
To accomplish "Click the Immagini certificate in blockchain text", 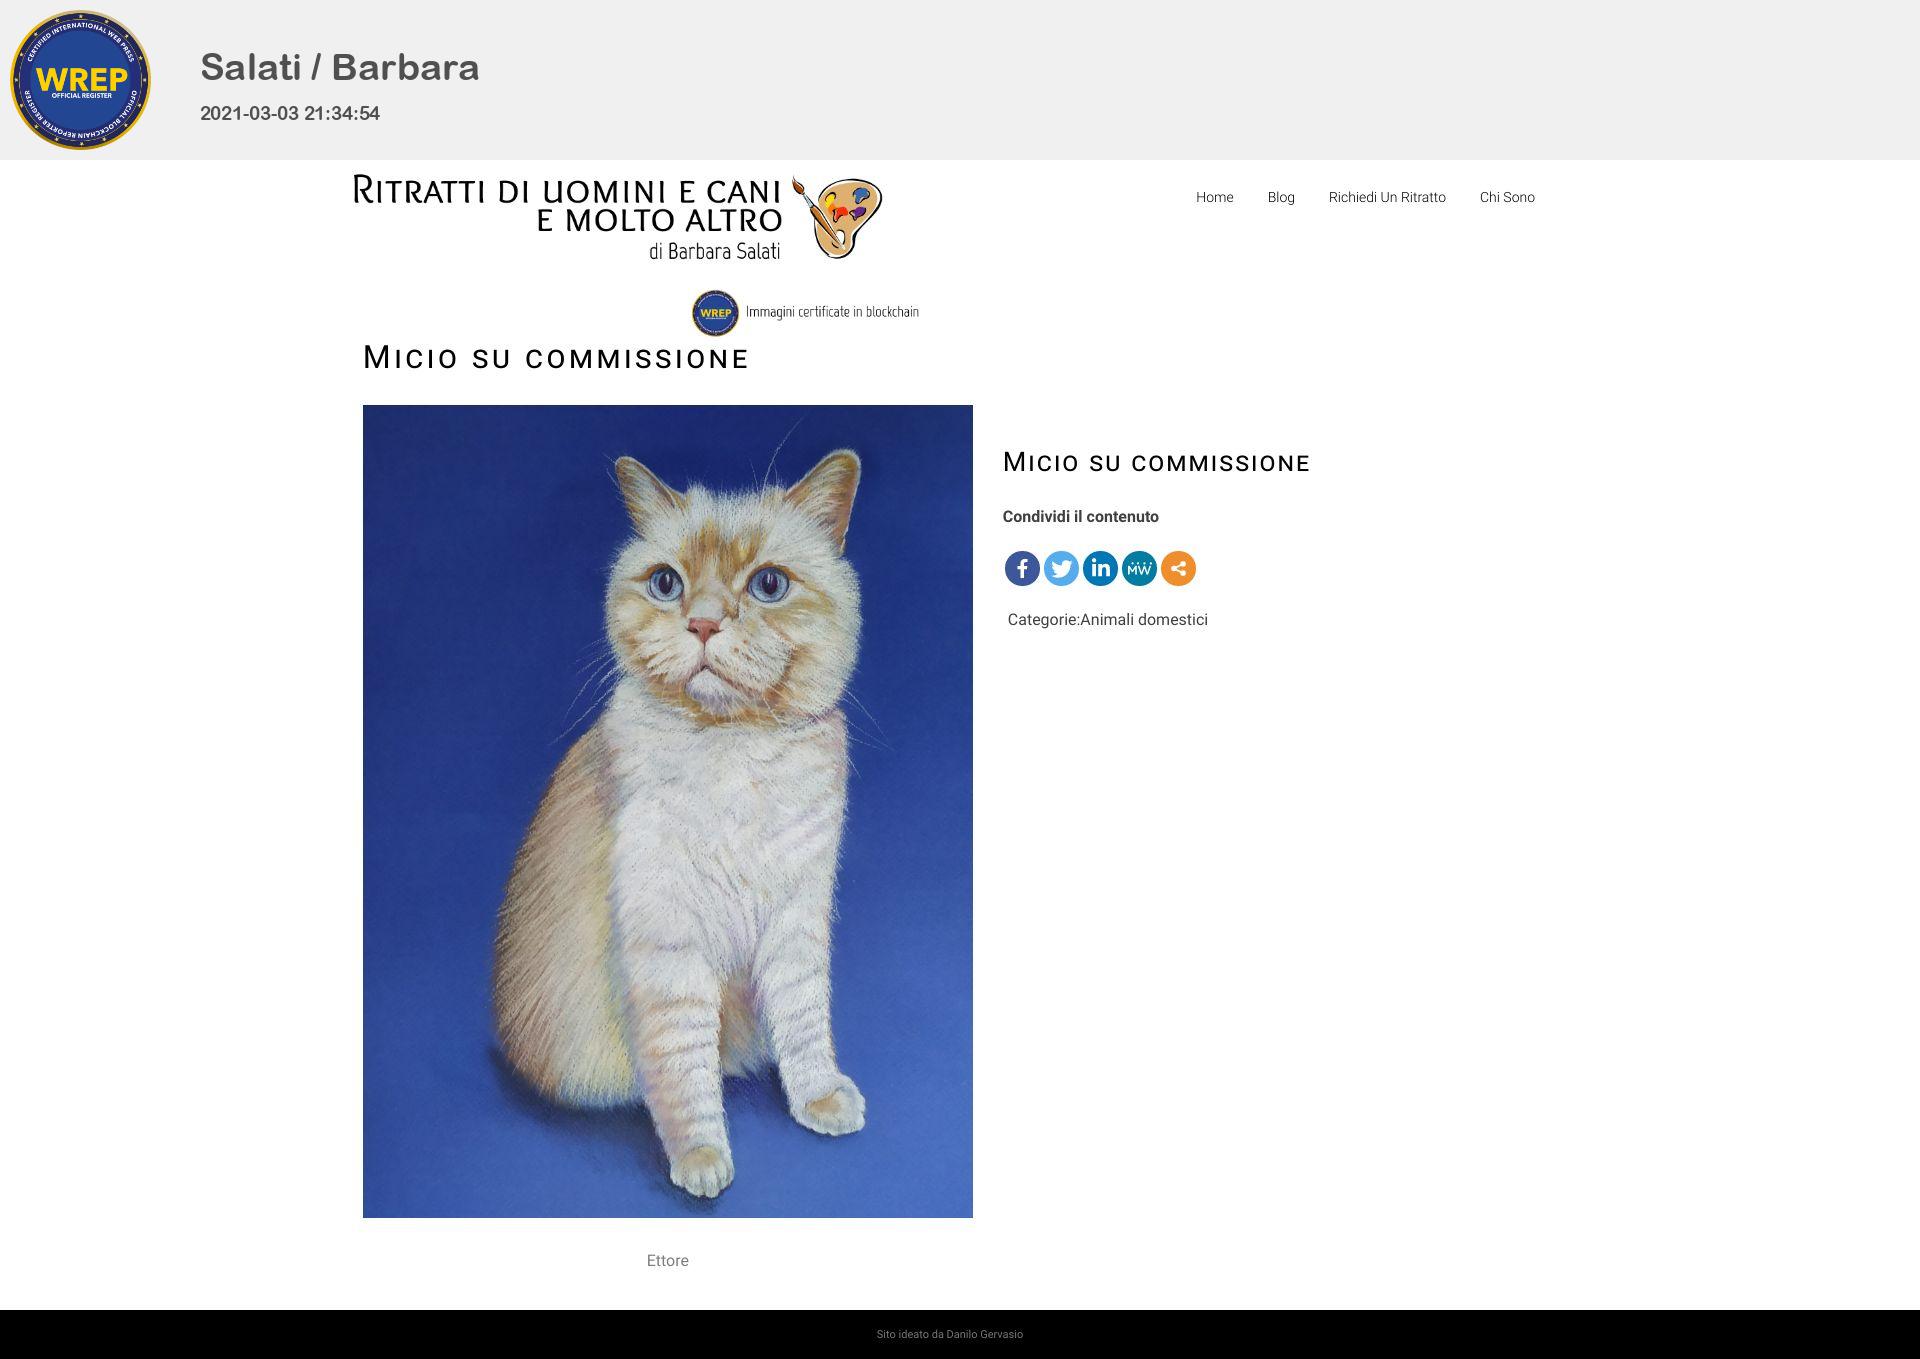I will pyautogui.click(x=832, y=312).
